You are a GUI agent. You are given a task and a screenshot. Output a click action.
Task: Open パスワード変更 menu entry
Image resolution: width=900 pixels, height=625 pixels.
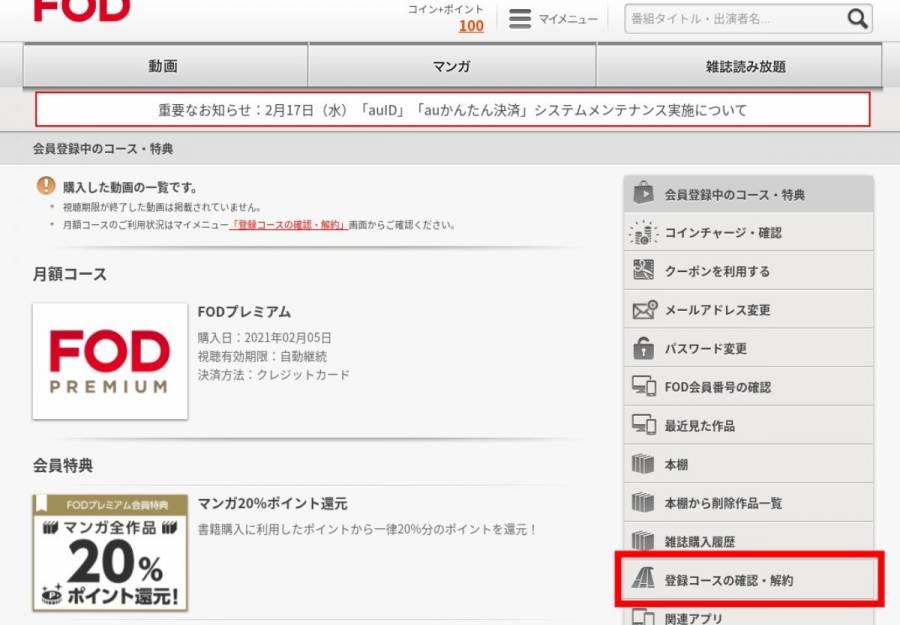pyautogui.click(x=748, y=348)
